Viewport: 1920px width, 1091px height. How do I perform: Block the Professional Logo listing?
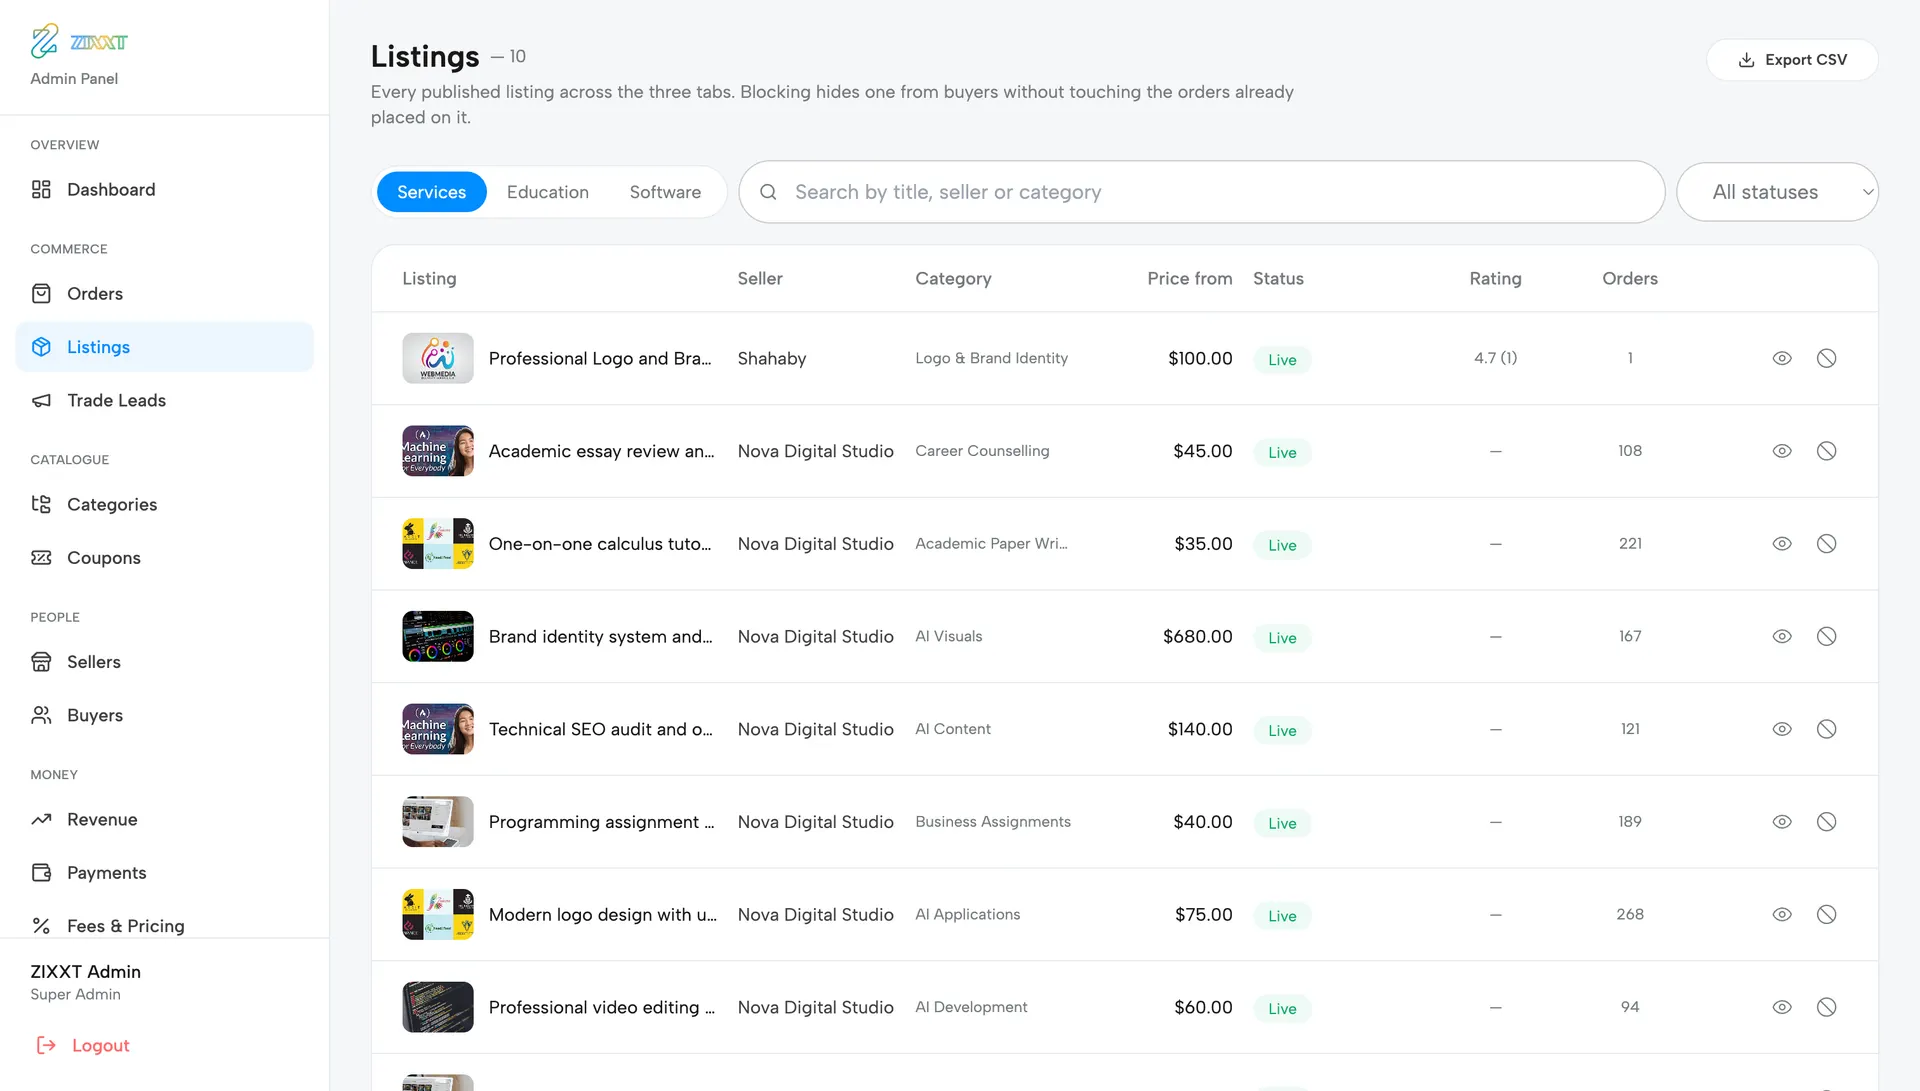pyautogui.click(x=1826, y=359)
